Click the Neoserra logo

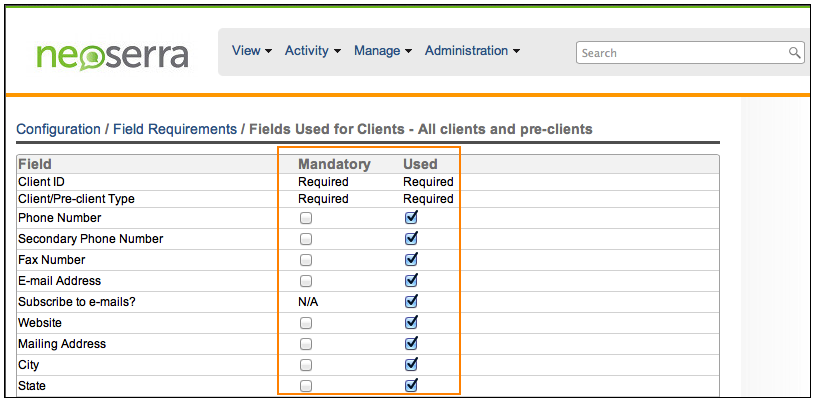tap(111, 54)
